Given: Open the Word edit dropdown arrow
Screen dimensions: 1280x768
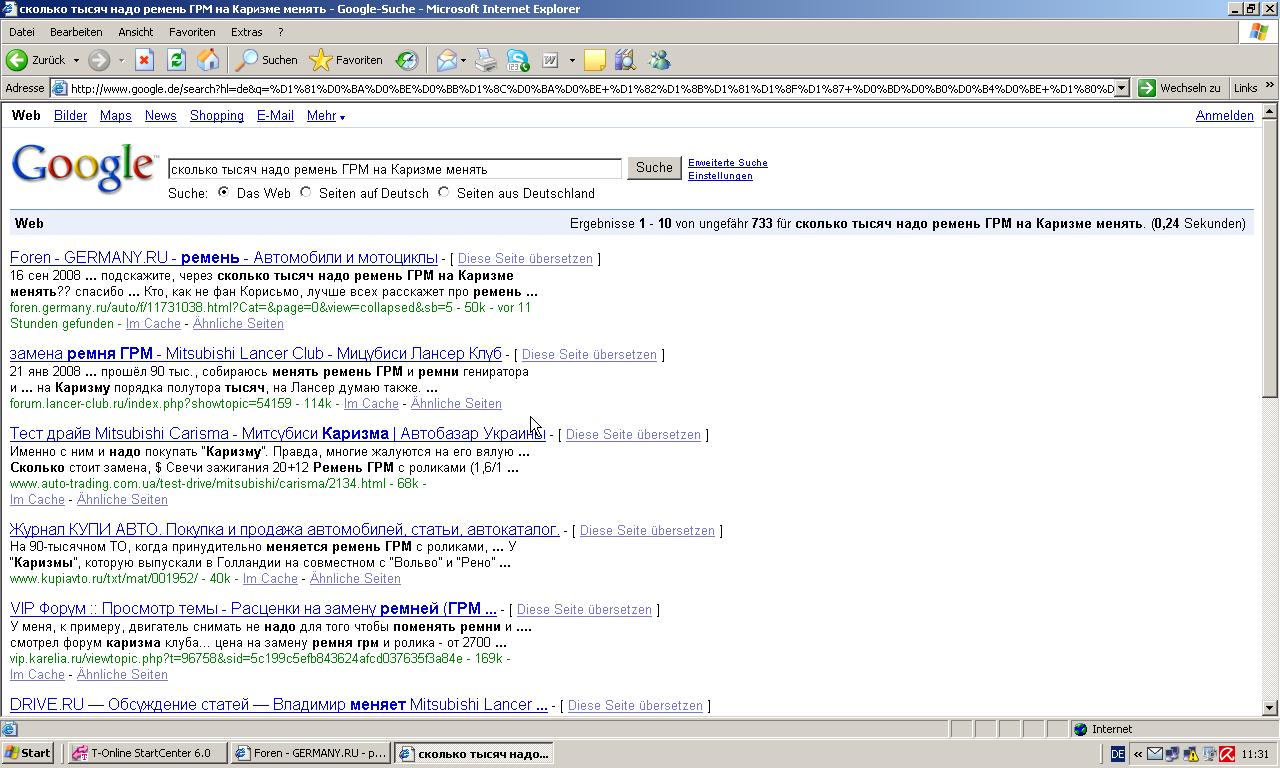Looking at the screenshot, I should [x=571, y=60].
